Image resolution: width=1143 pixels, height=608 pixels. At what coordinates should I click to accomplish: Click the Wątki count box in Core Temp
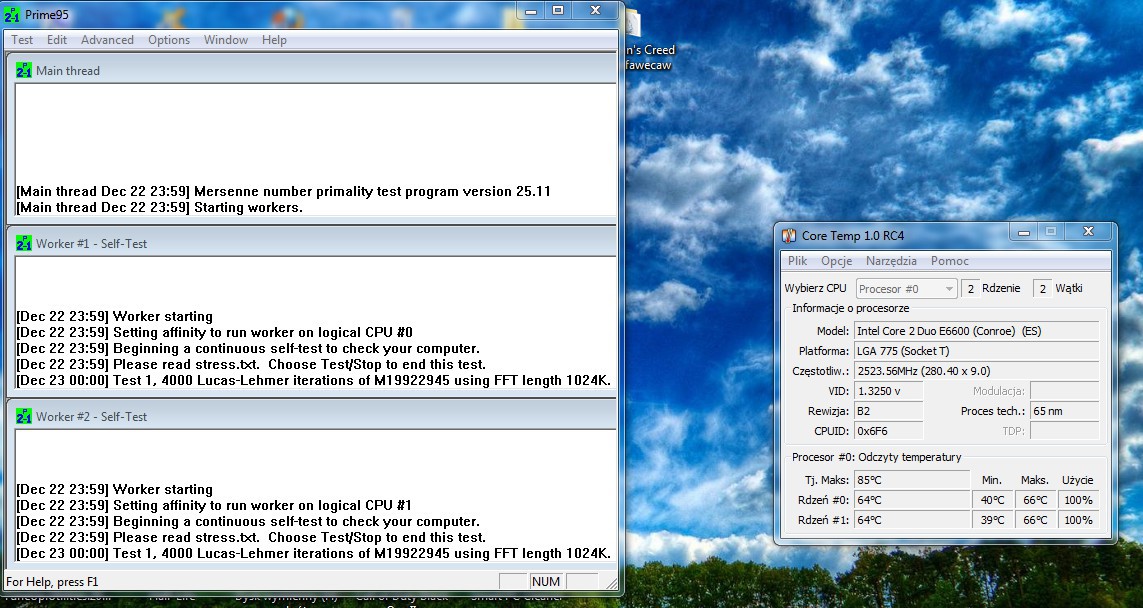(1042, 289)
